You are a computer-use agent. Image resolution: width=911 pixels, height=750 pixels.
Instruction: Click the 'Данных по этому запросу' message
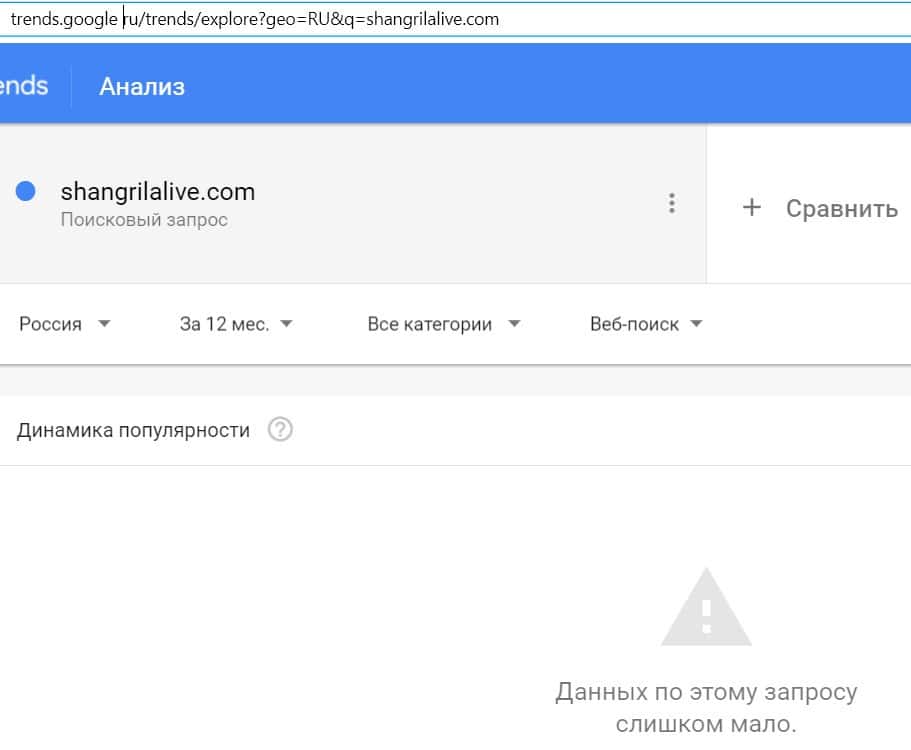click(x=706, y=692)
